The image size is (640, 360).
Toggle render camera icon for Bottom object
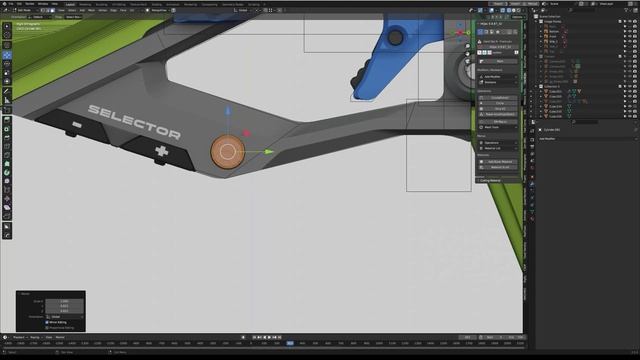(635, 31)
